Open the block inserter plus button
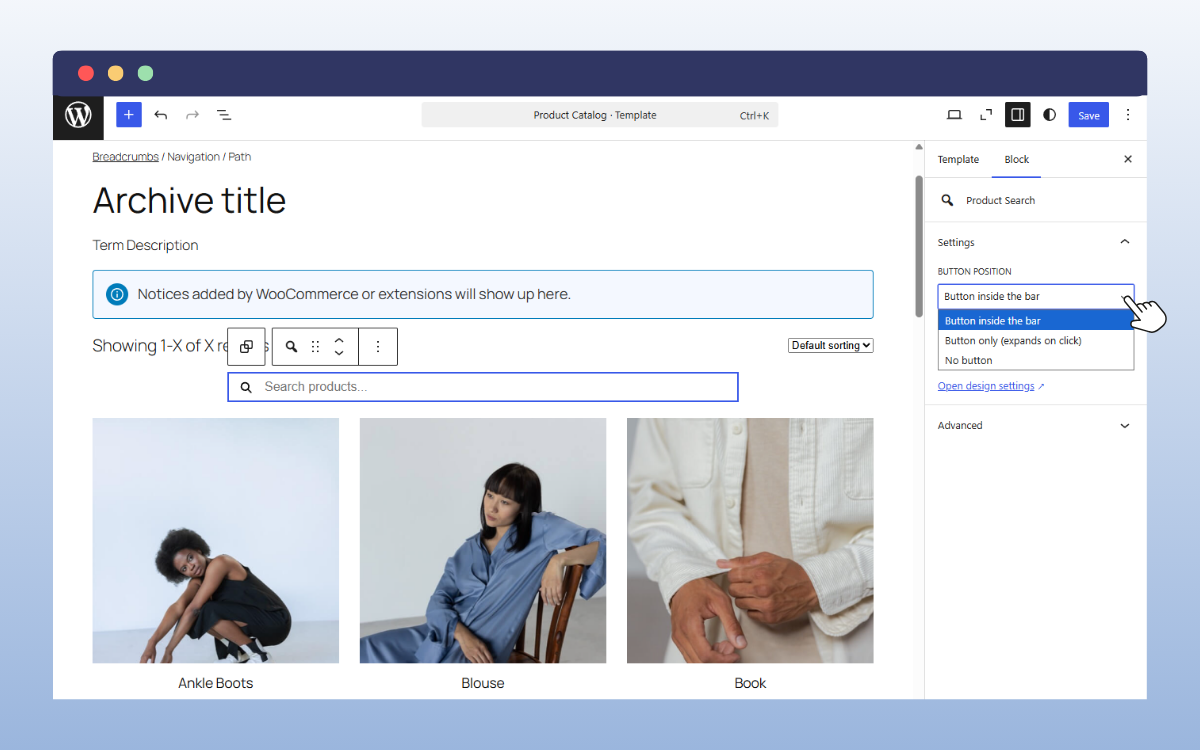1200x750 pixels. 129,115
